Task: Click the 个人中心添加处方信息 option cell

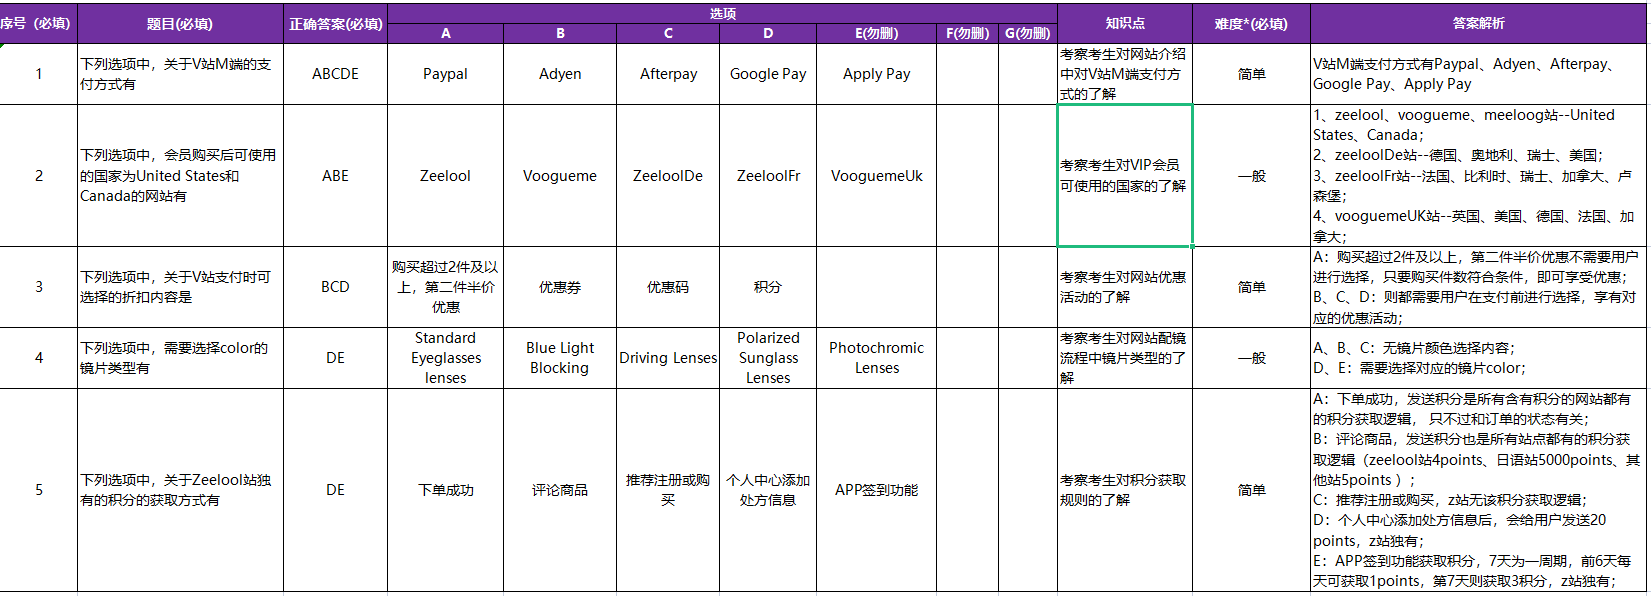Action: click(768, 490)
